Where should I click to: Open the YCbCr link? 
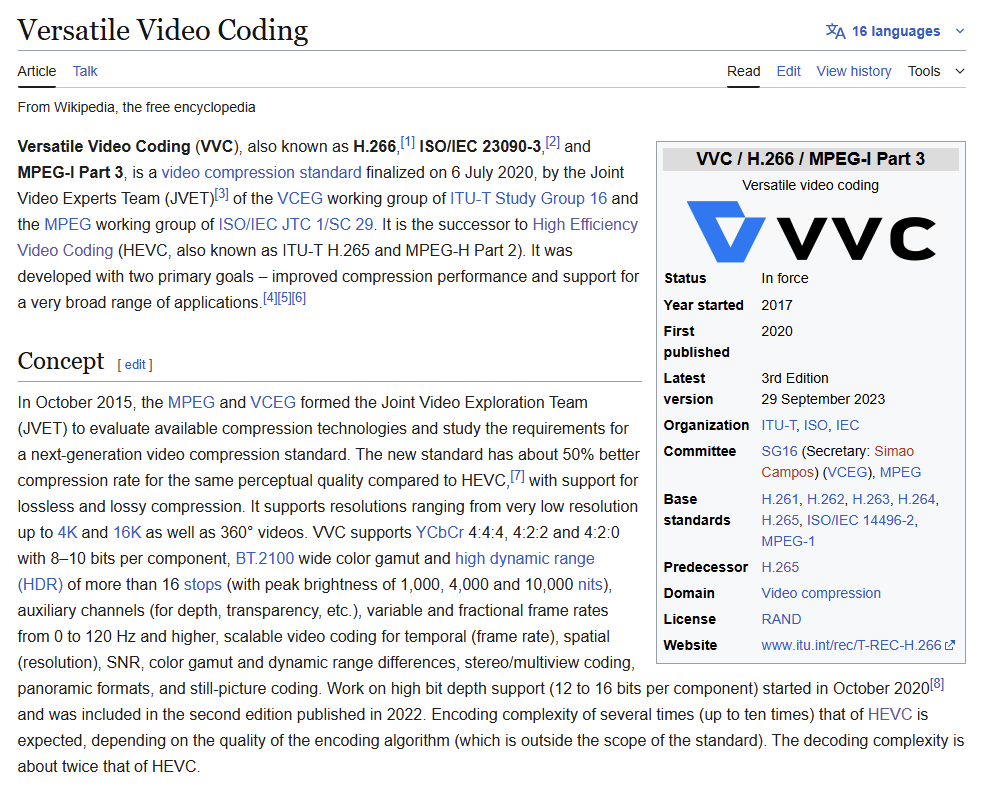(440, 533)
